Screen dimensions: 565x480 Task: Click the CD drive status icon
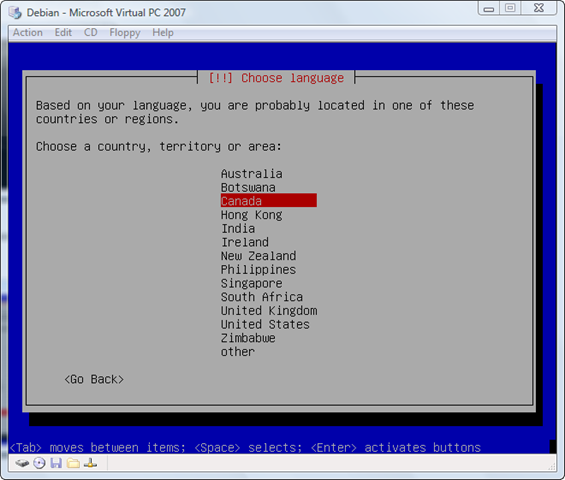click(39, 463)
